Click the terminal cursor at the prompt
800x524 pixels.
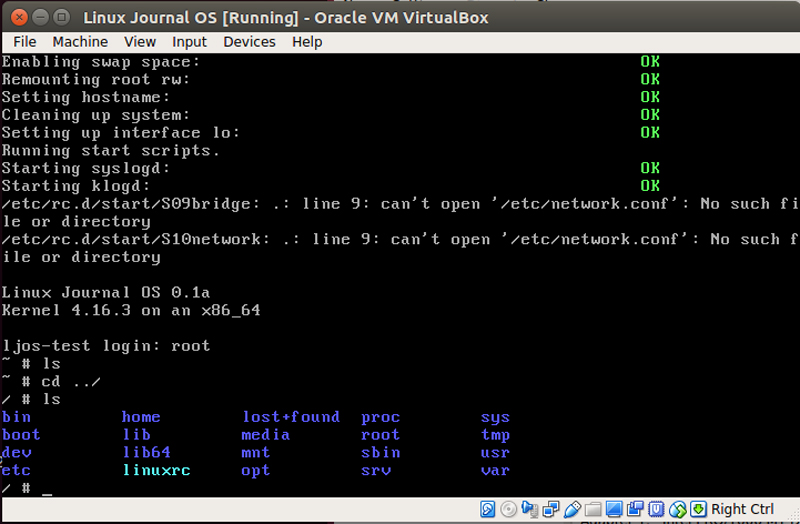coord(47,493)
